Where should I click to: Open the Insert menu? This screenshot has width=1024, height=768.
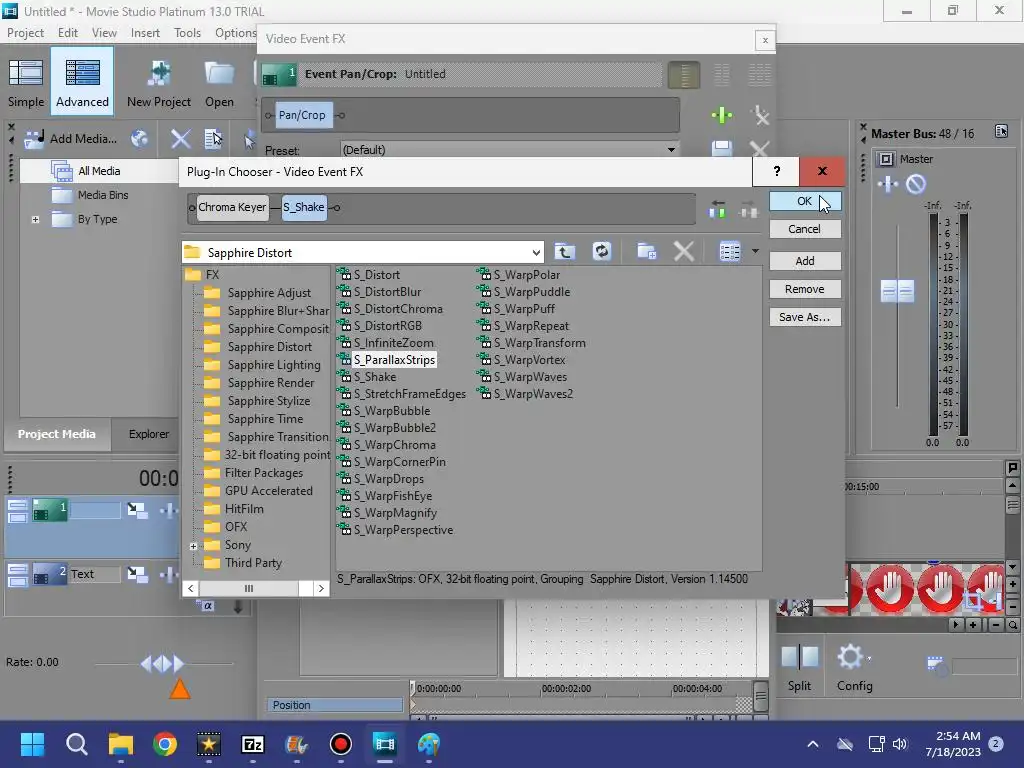coord(145,33)
